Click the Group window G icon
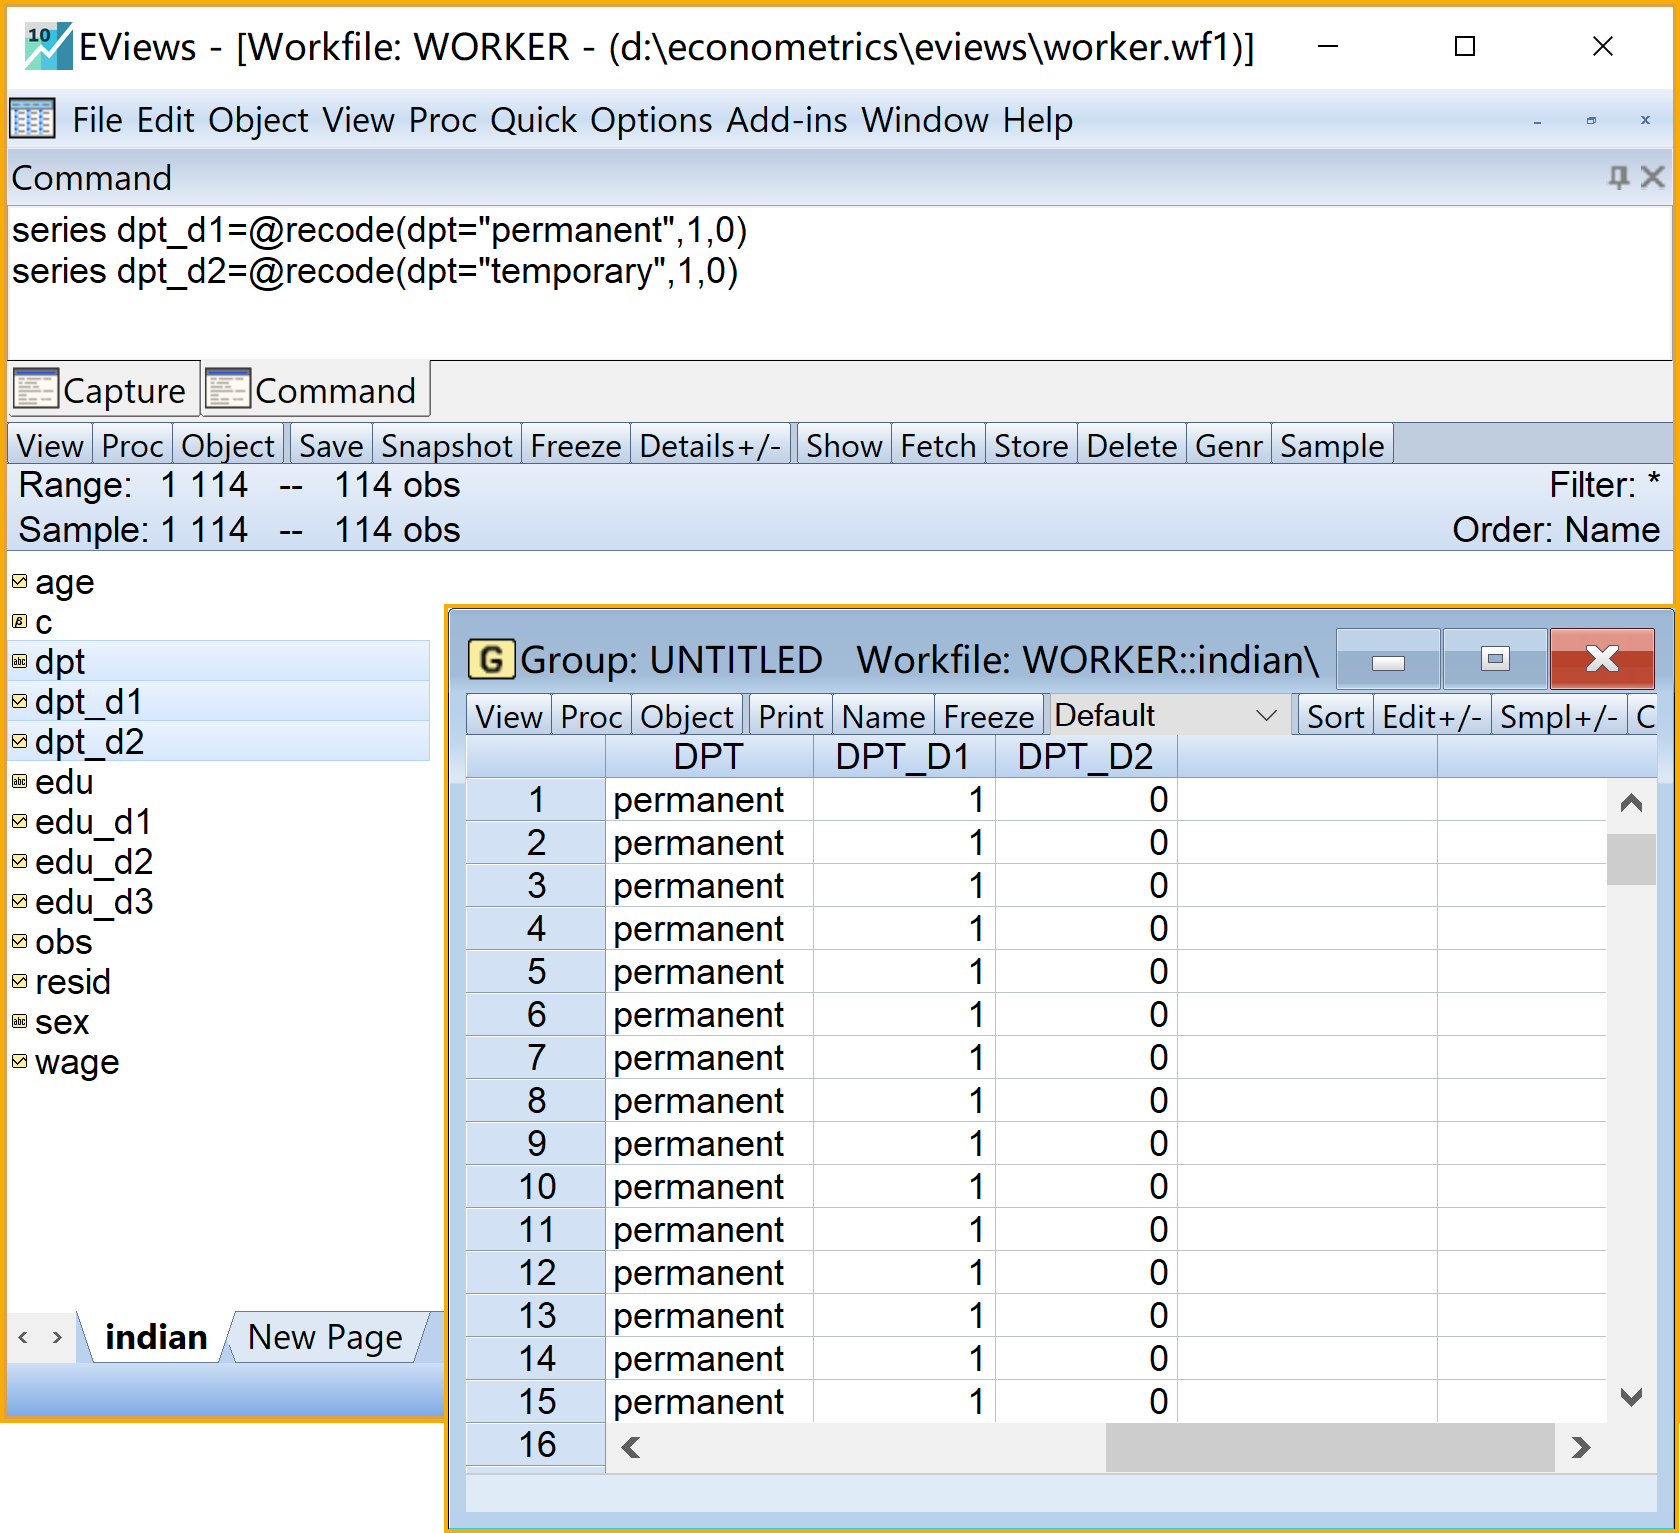This screenshot has height=1533, width=1680. click(x=491, y=660)
